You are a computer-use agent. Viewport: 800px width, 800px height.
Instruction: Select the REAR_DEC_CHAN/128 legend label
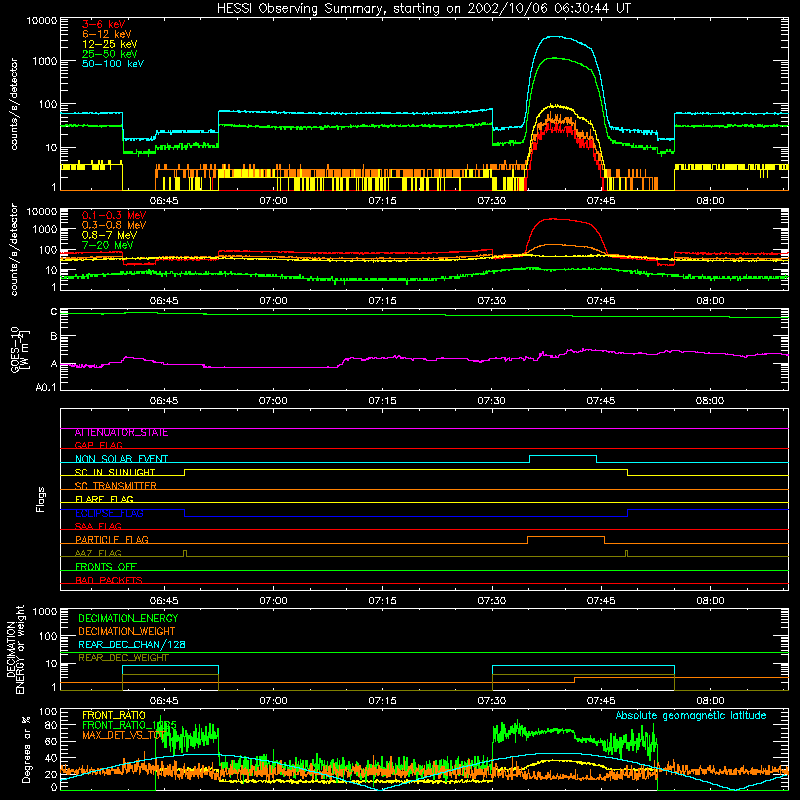(x=132, y=644)
